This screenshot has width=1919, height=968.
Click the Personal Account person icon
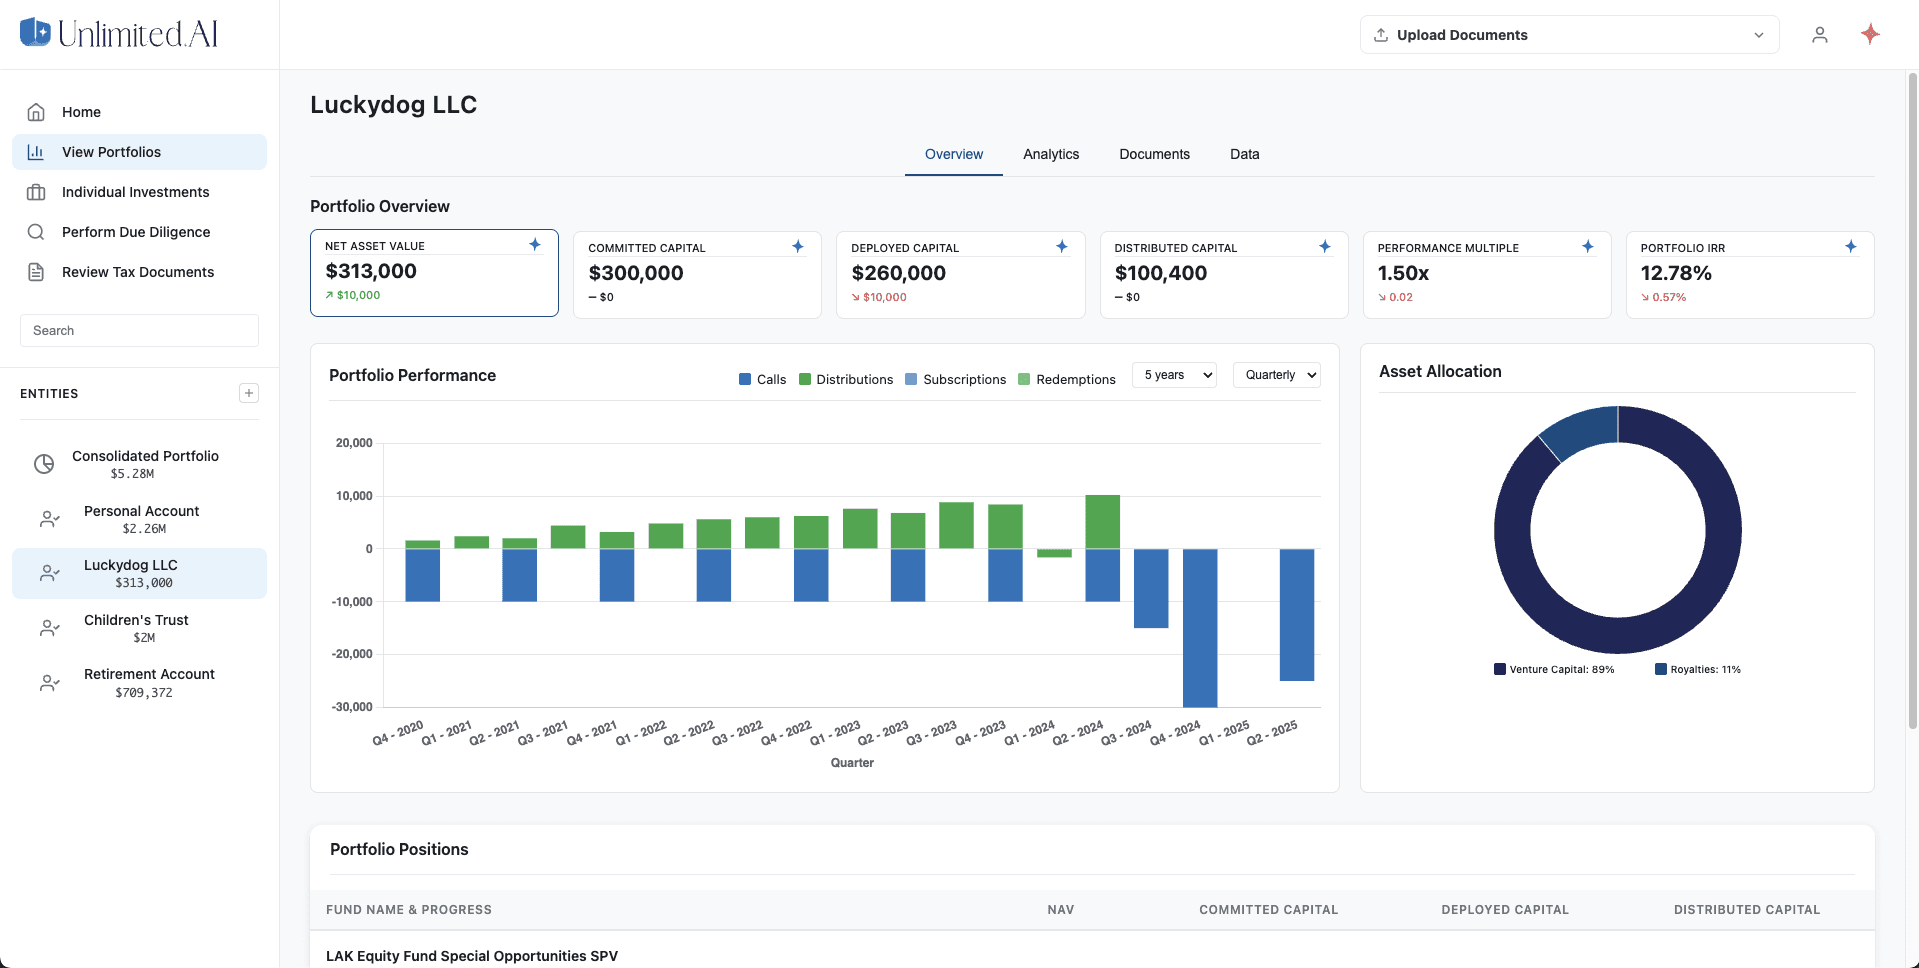(x=49, y=519)
